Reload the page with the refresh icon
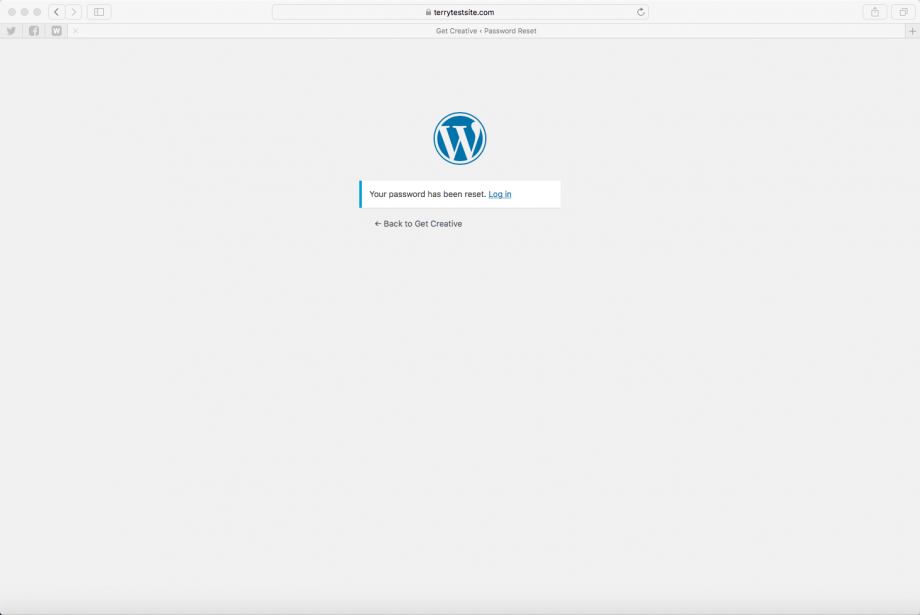Viewport: 920px width, 615px height. (x=641, y=12)
